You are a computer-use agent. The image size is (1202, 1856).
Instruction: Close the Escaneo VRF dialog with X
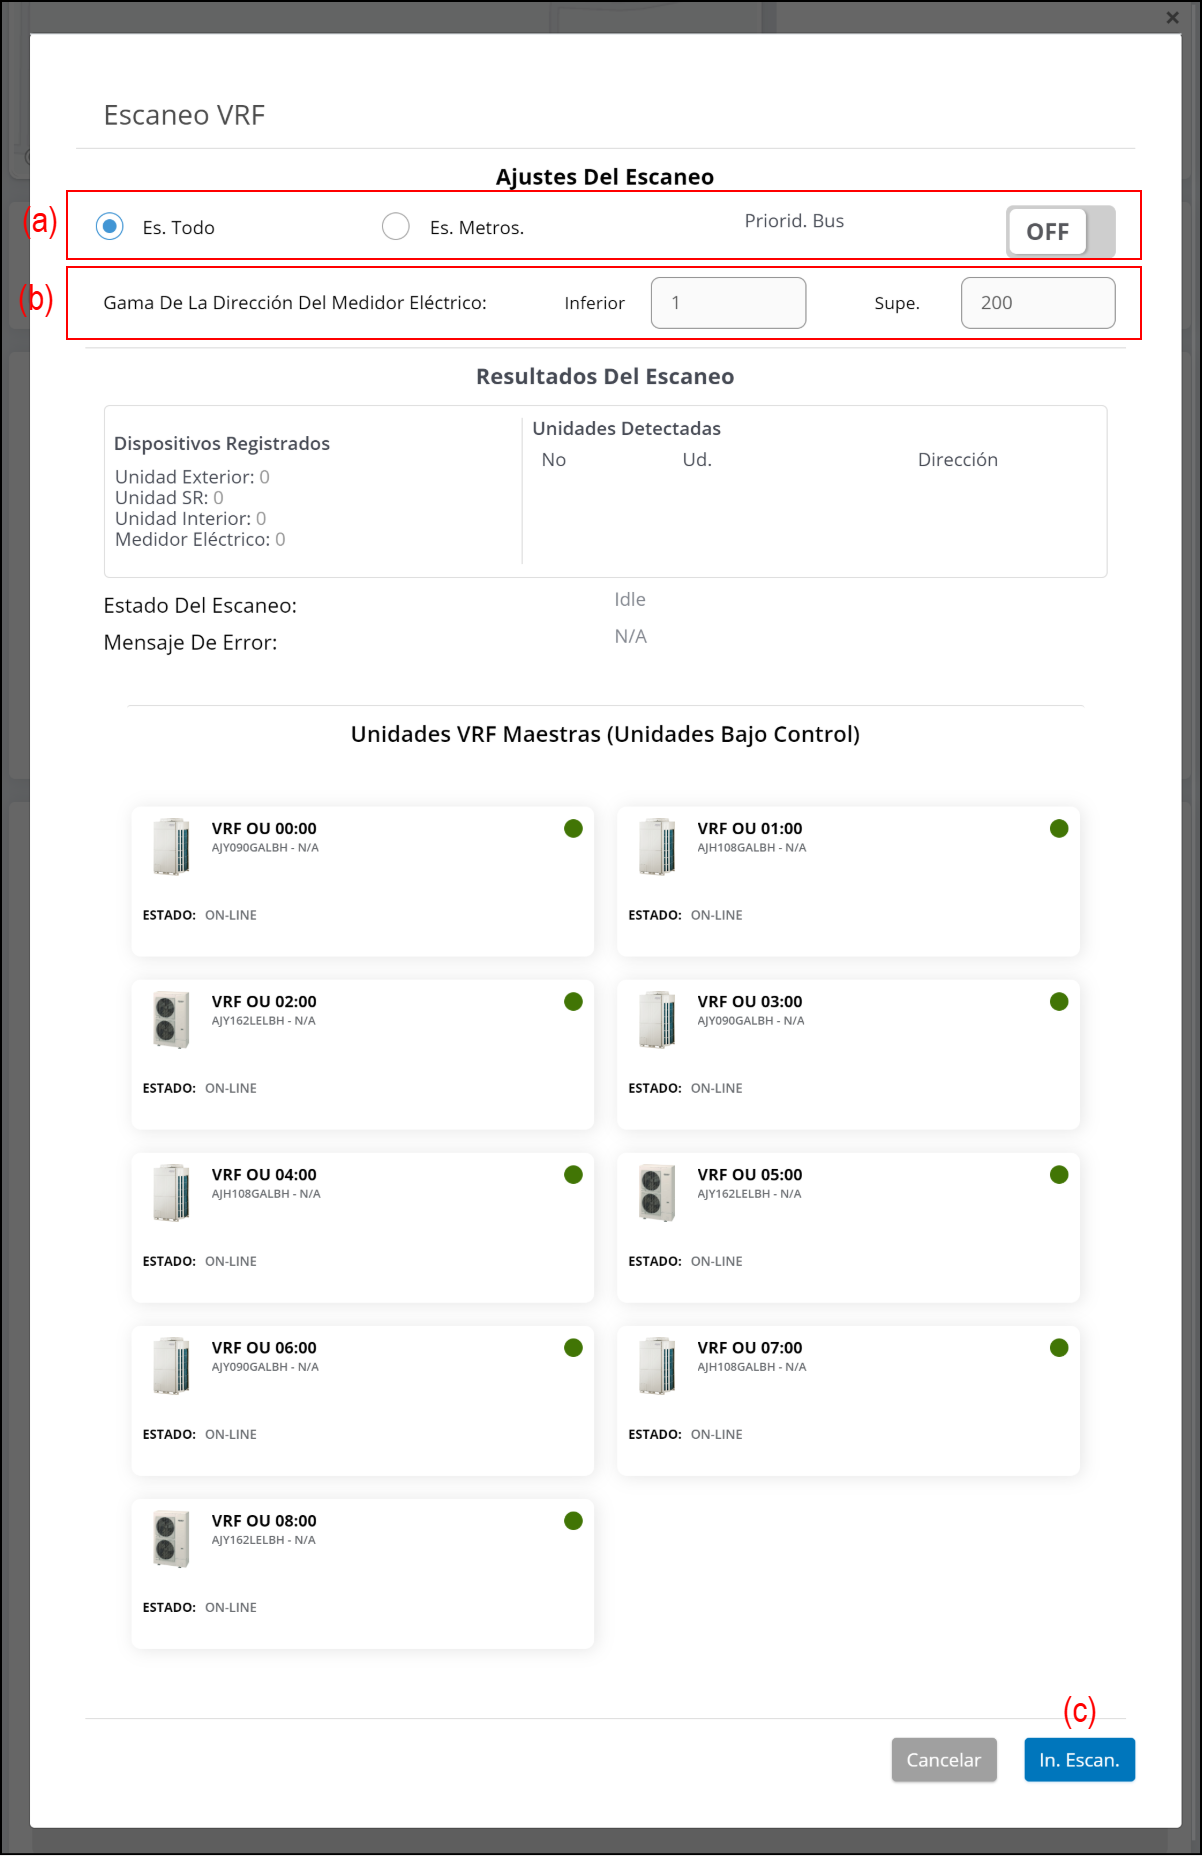[x=1172, y=17]
